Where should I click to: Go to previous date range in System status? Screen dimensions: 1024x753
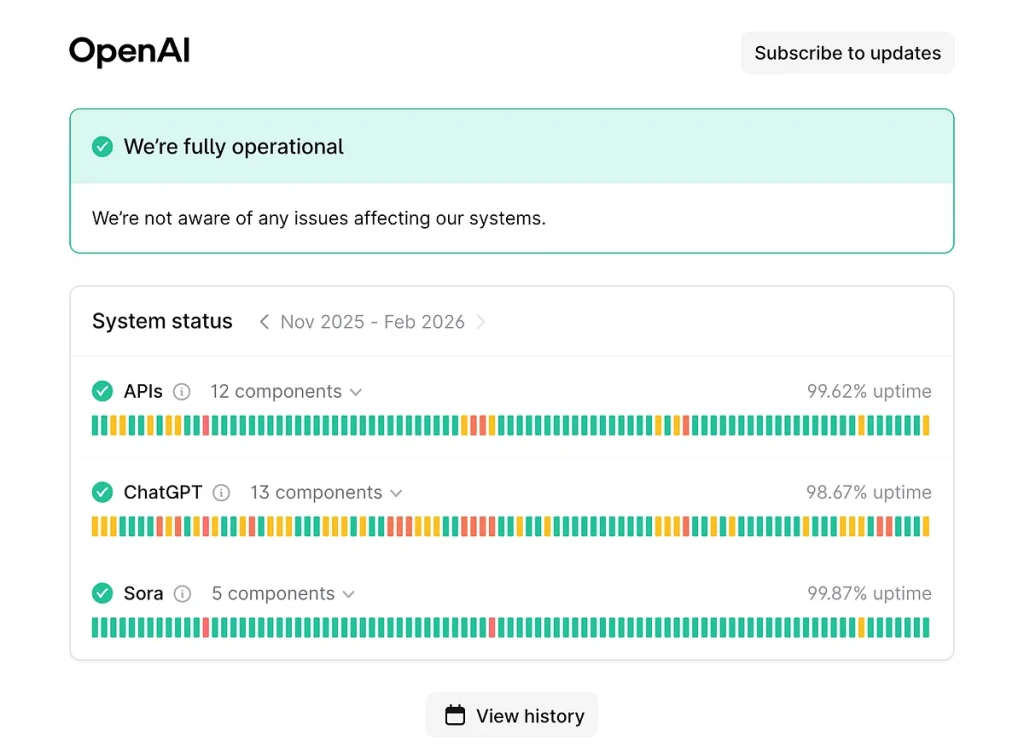coord(264,322)
